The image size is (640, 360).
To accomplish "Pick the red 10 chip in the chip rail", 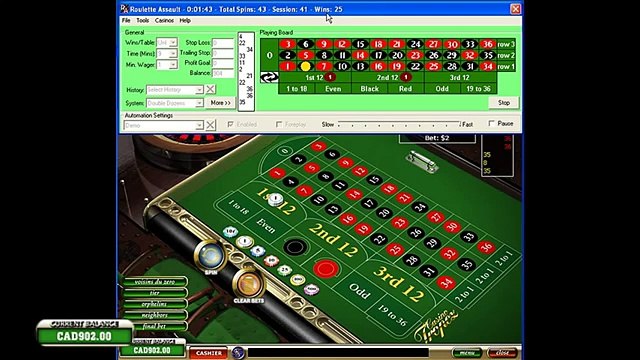I will (271, 260).
